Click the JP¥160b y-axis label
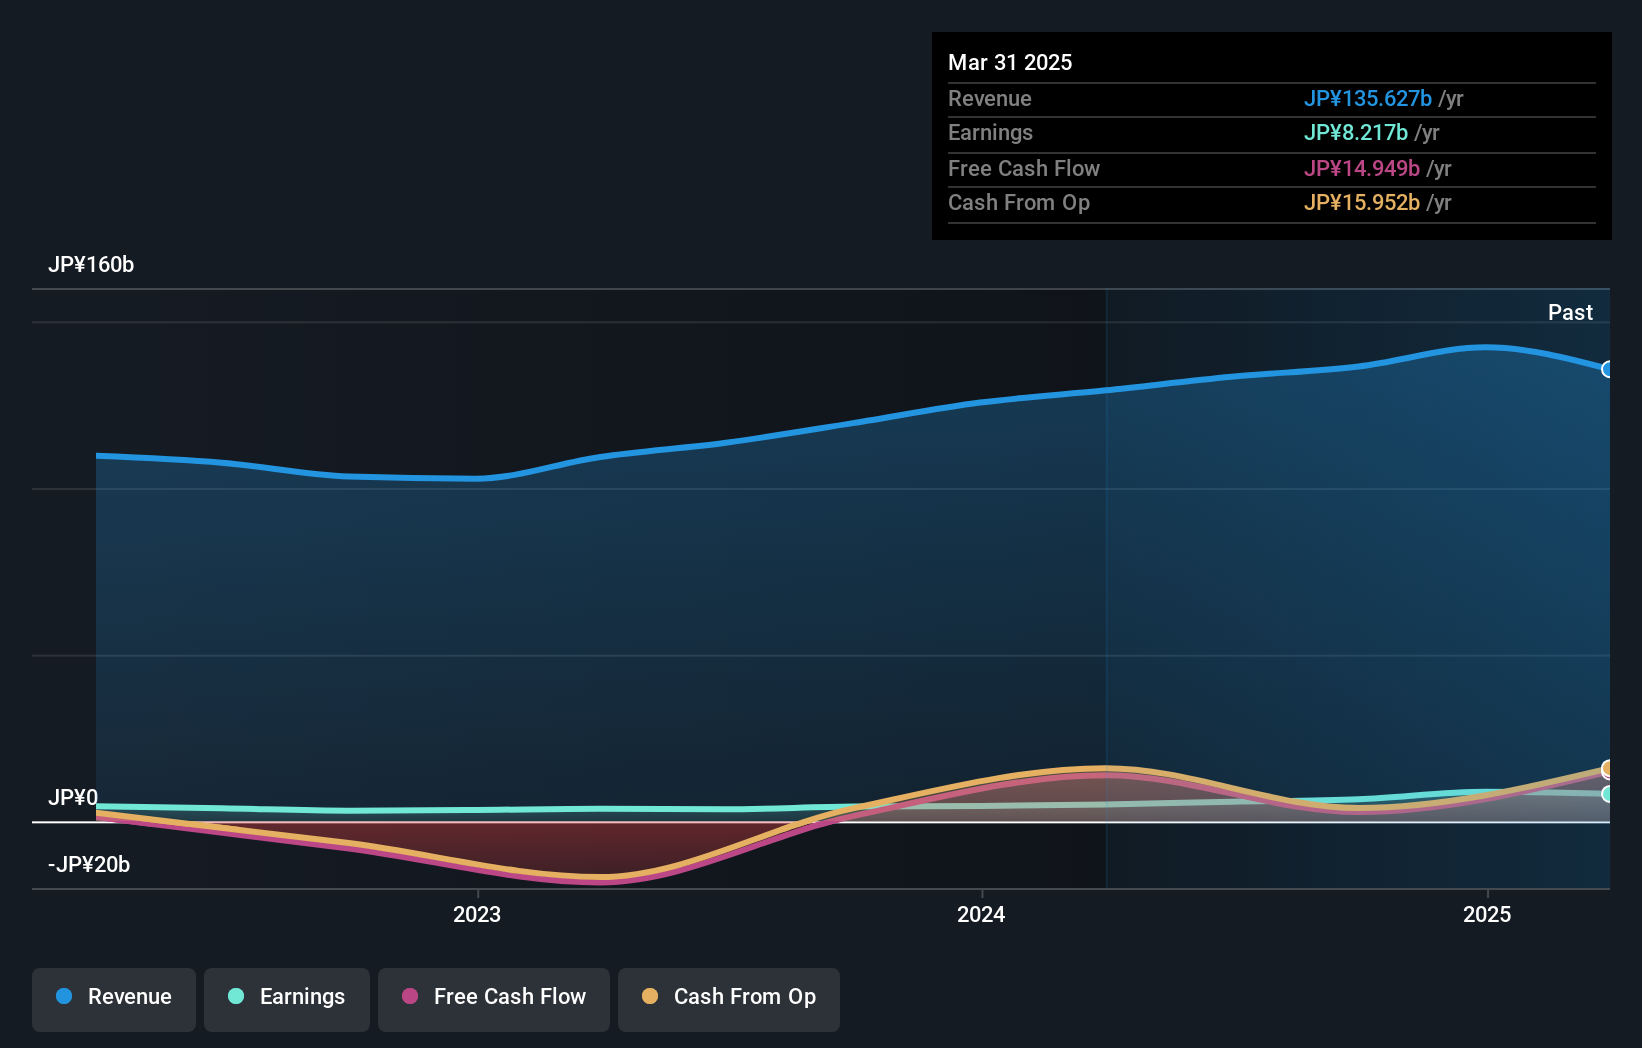Image resolution: width=1642 pixels, height=1048 pixels. coord(91,264)
